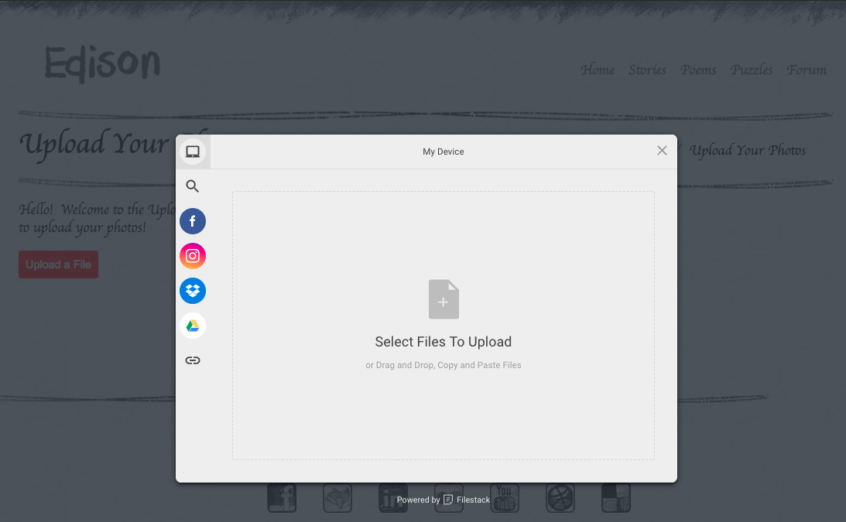Choose Google Drive as the upload source
Screen dimensions: 846x522
pyautogui.click(x=193, y=326)
